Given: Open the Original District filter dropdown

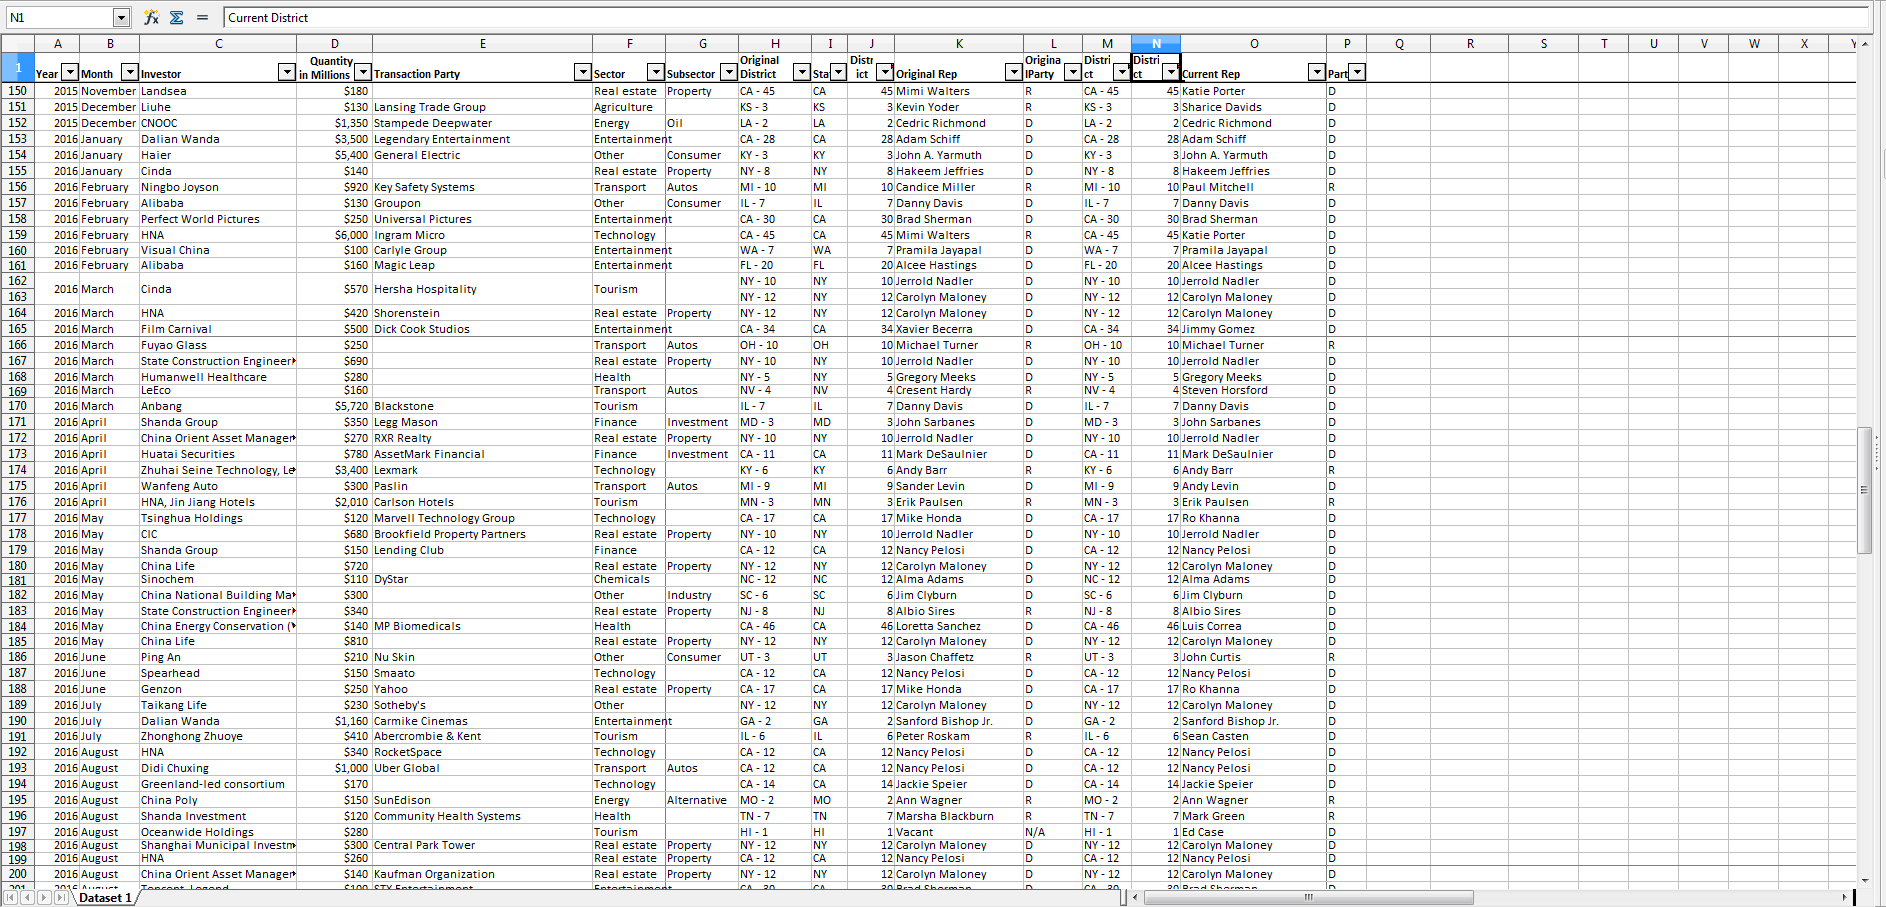Looking at the screenshot, I should coord(801,72).
